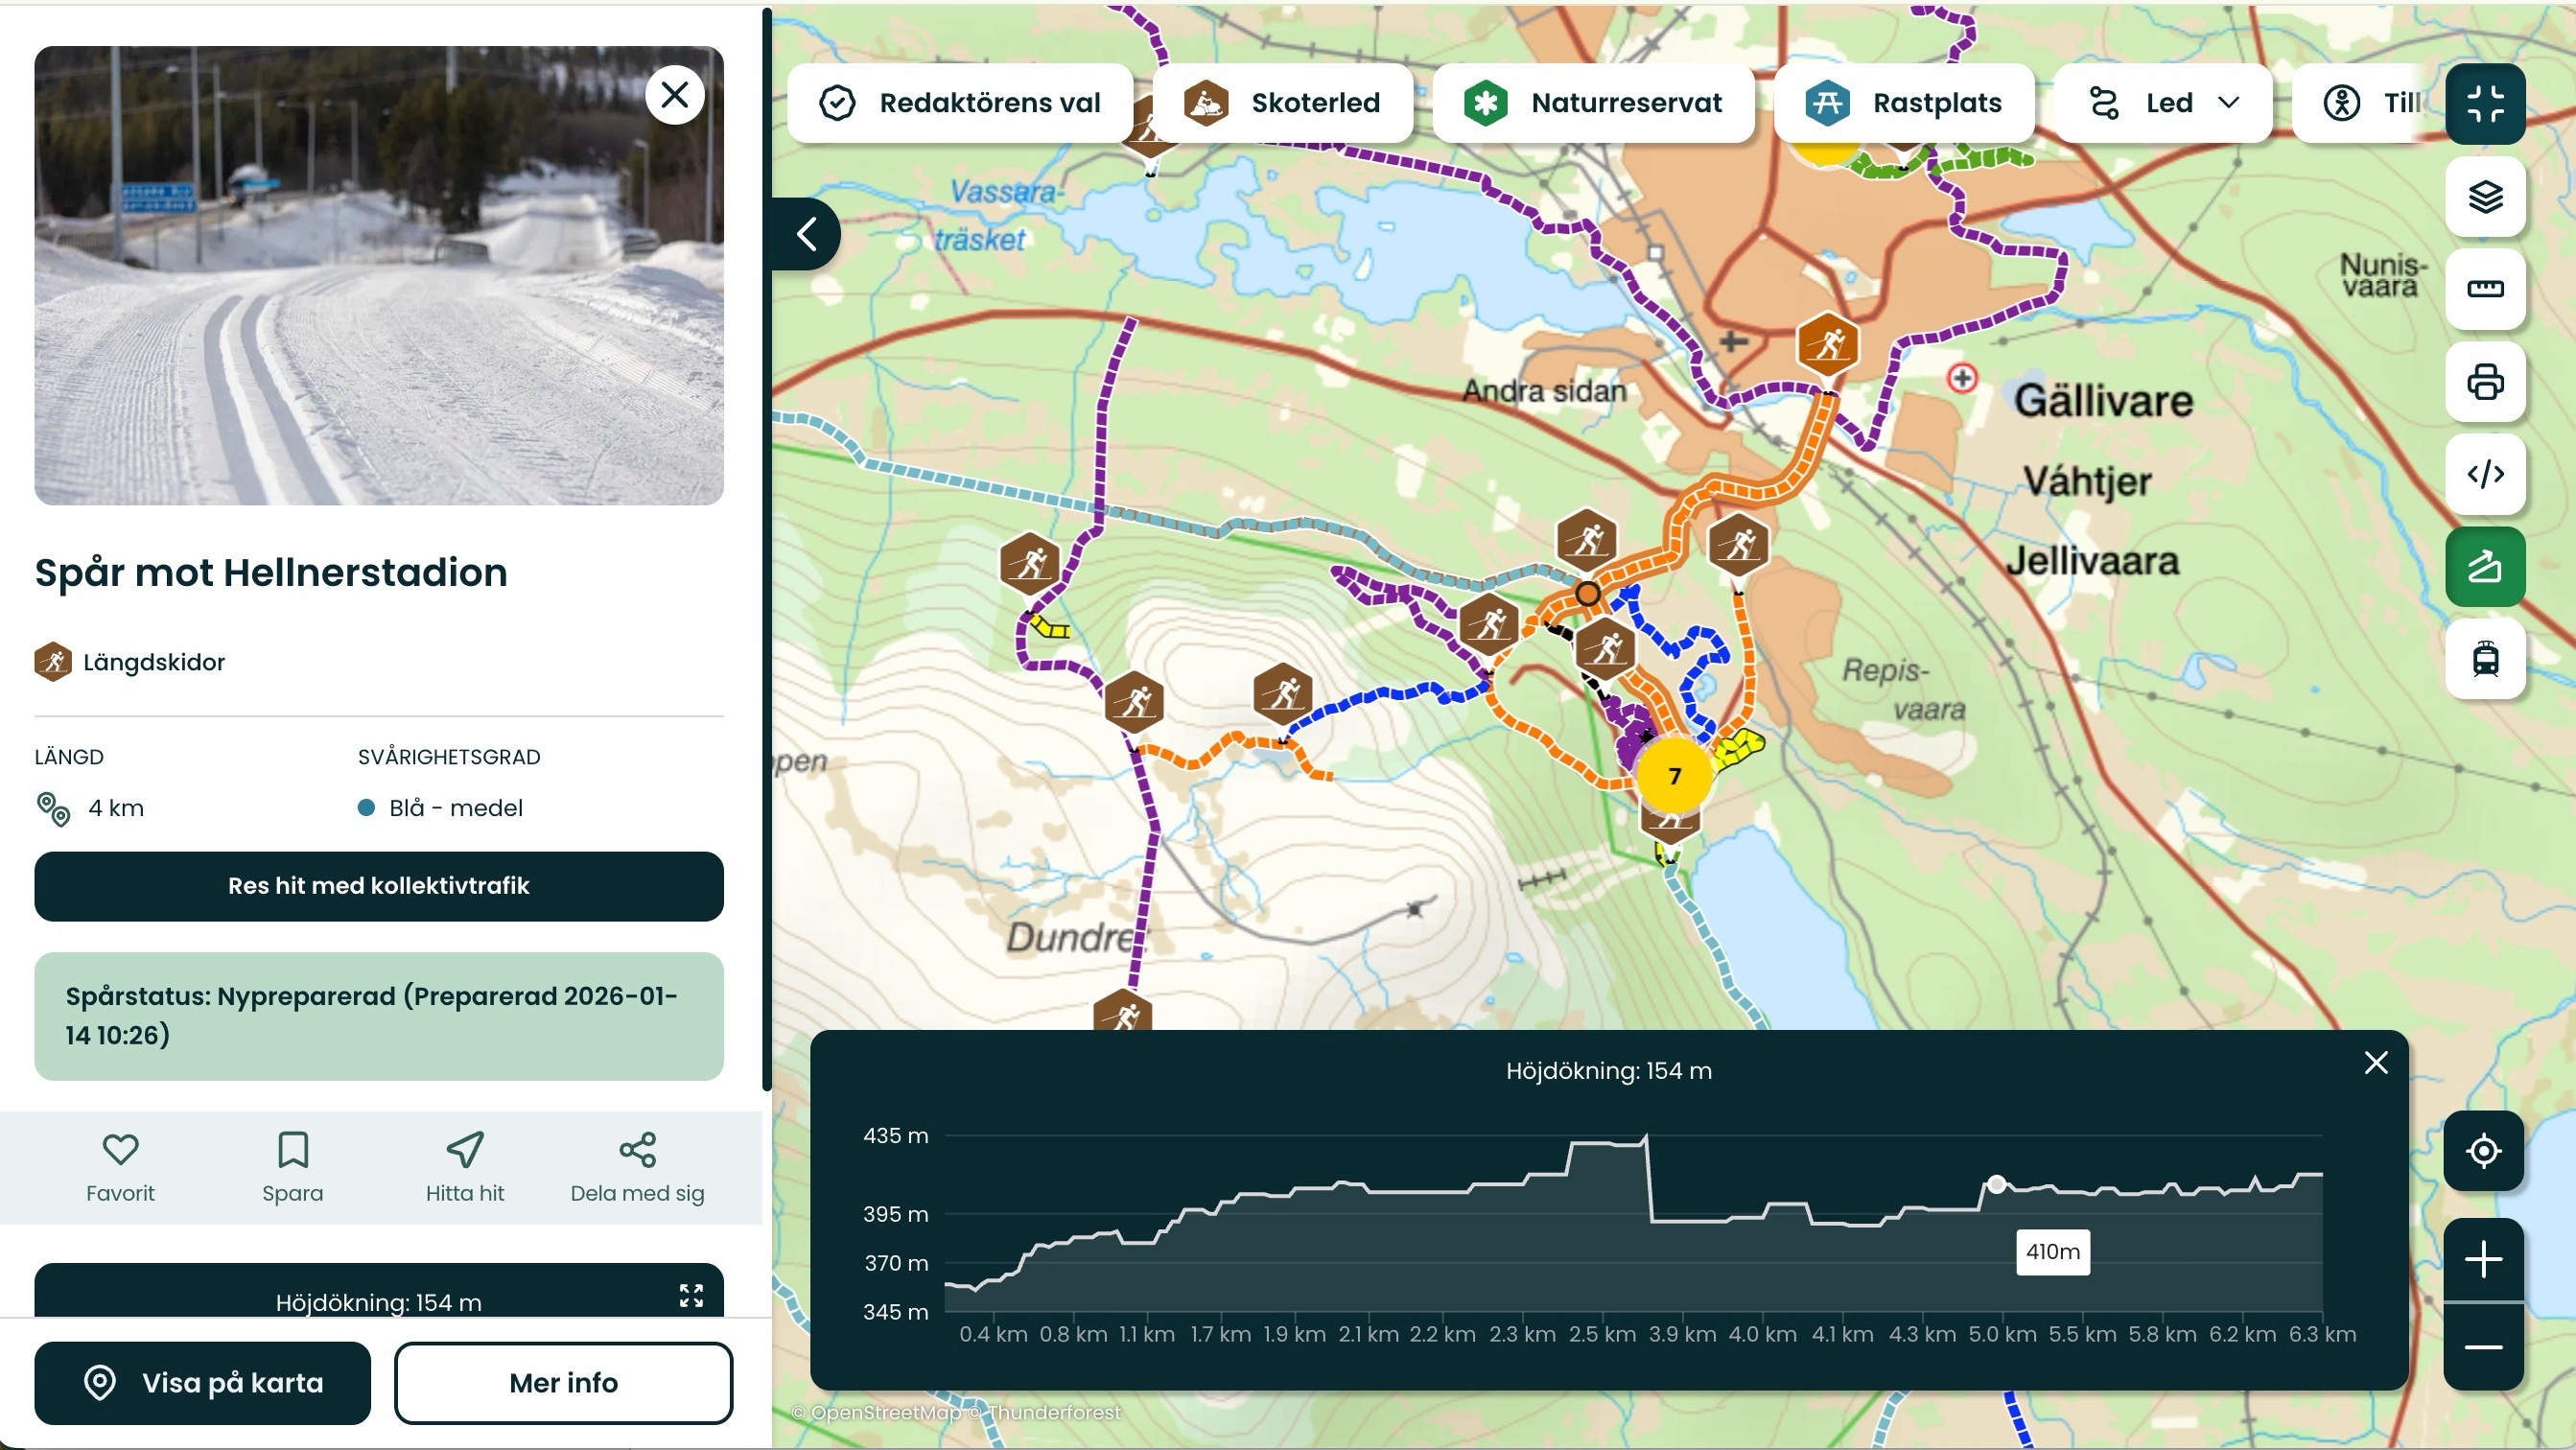This screenshot has height=1450, width=2576.
Task: Click the 5.0 km label on chart axis
Action: coord(2002,1334)
